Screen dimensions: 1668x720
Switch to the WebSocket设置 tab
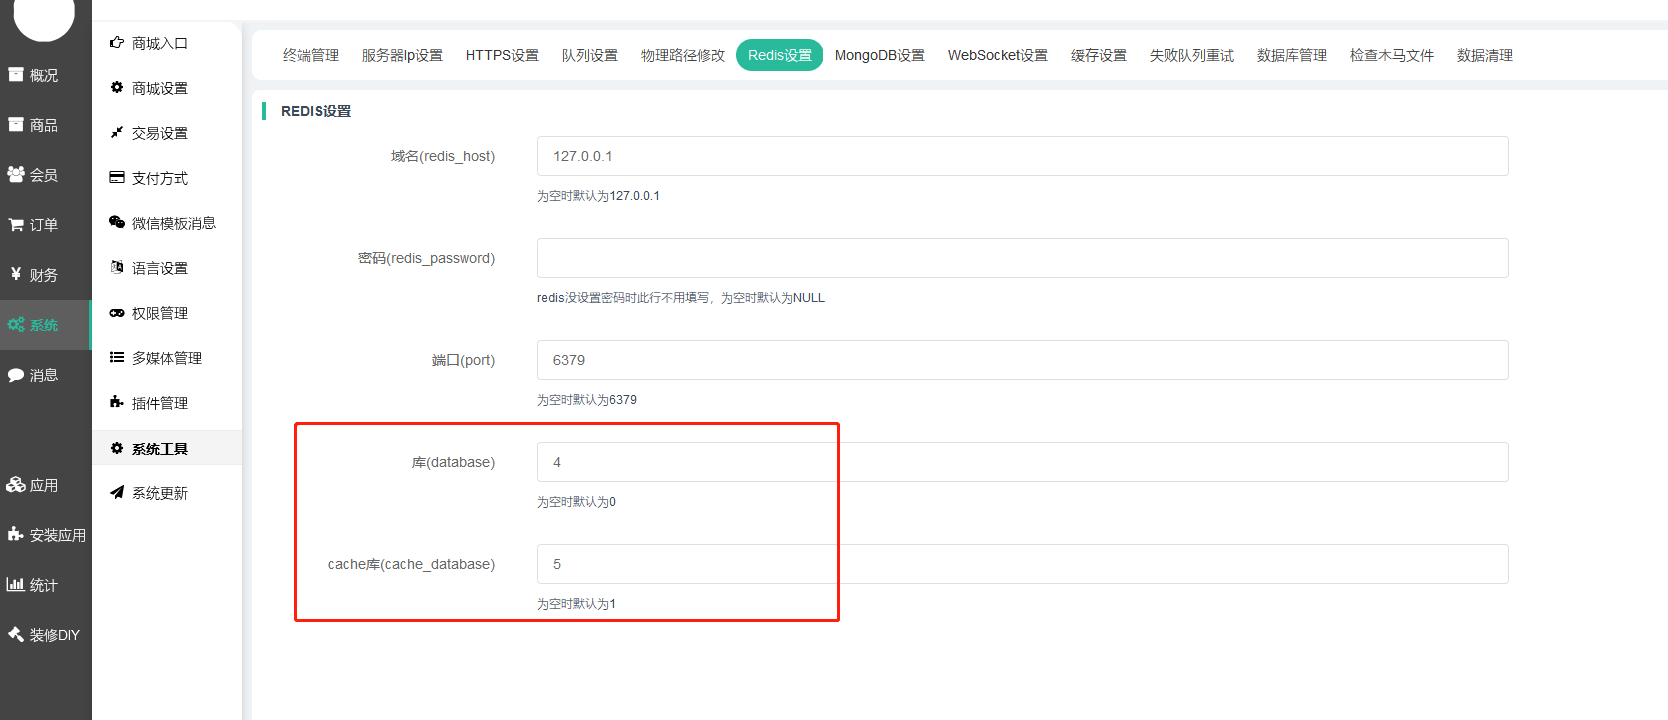point(997,55)
